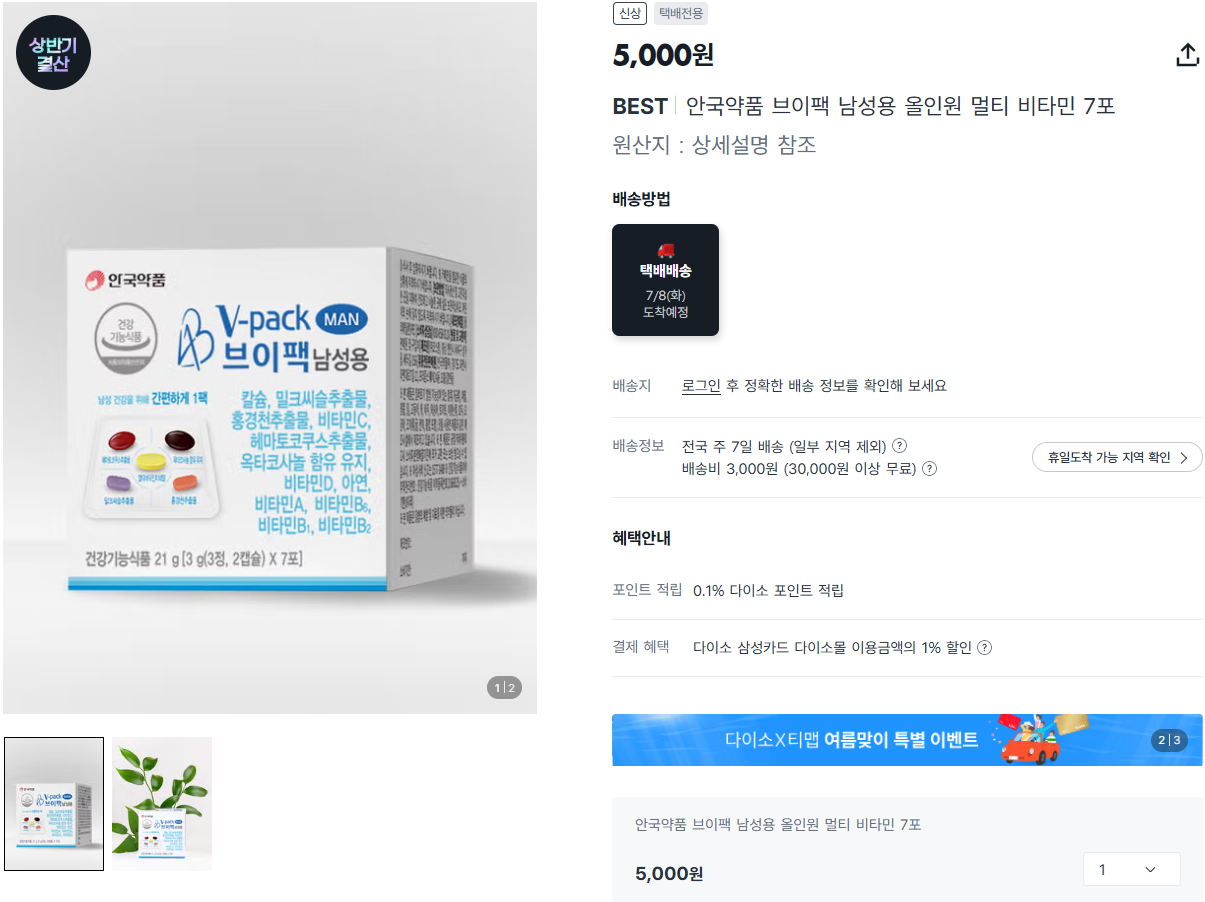Open help icon beside 전국 주 7일 배송
Viewport: 1205px width, 902px height.
tap(899, 446)
